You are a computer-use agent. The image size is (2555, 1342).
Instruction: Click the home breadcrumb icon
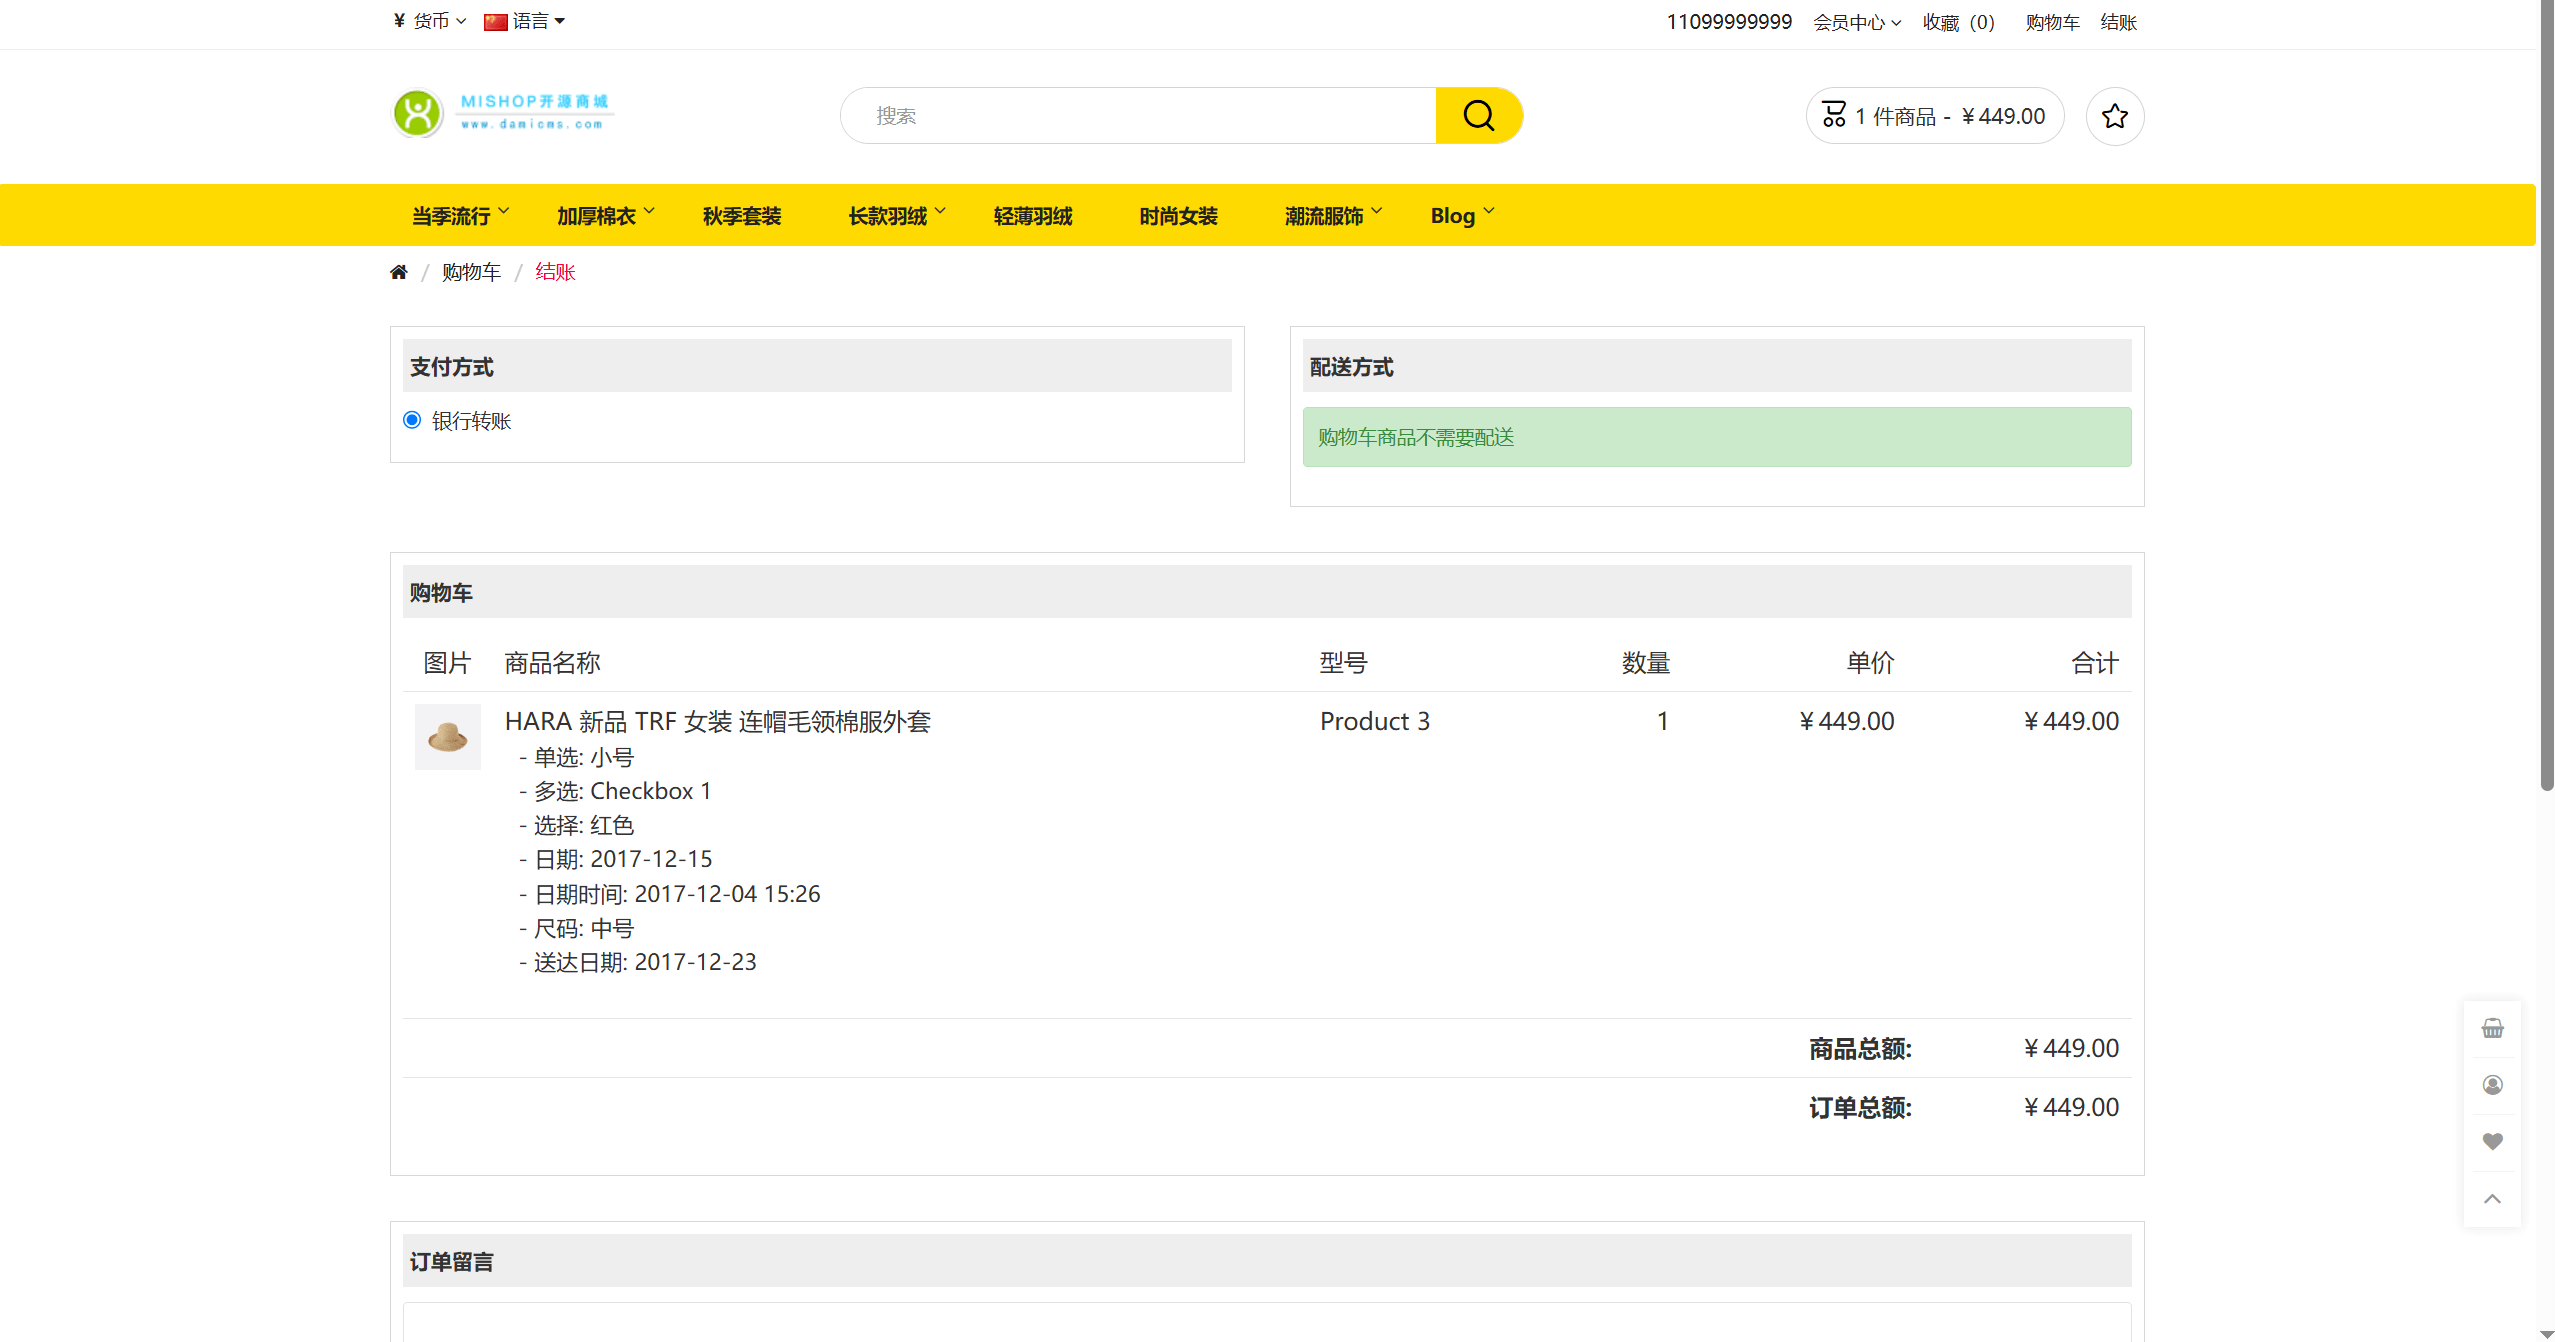coord(398,271)
